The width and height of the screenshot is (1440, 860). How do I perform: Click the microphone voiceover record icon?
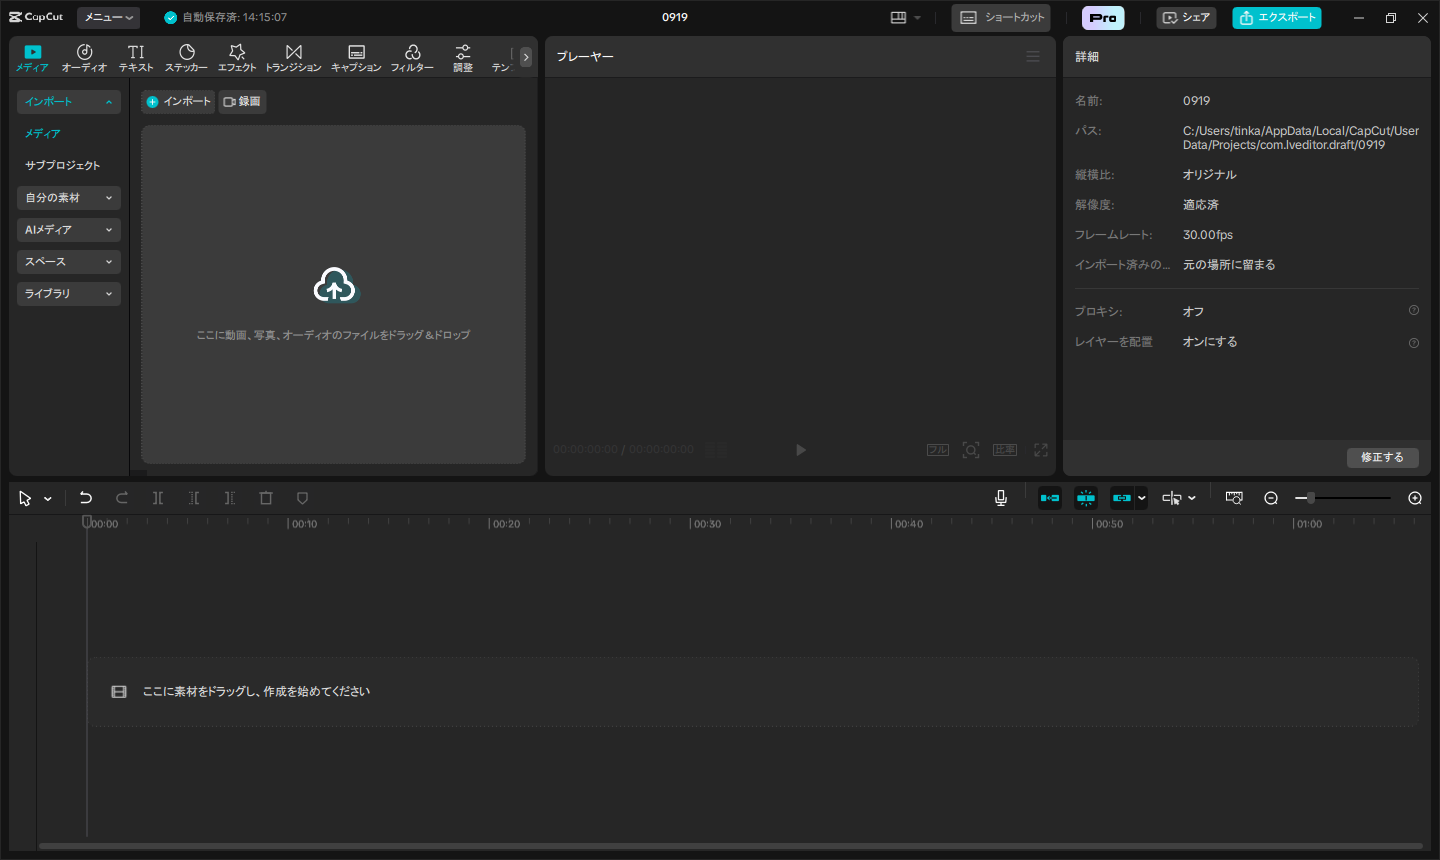coord(1001,498)
